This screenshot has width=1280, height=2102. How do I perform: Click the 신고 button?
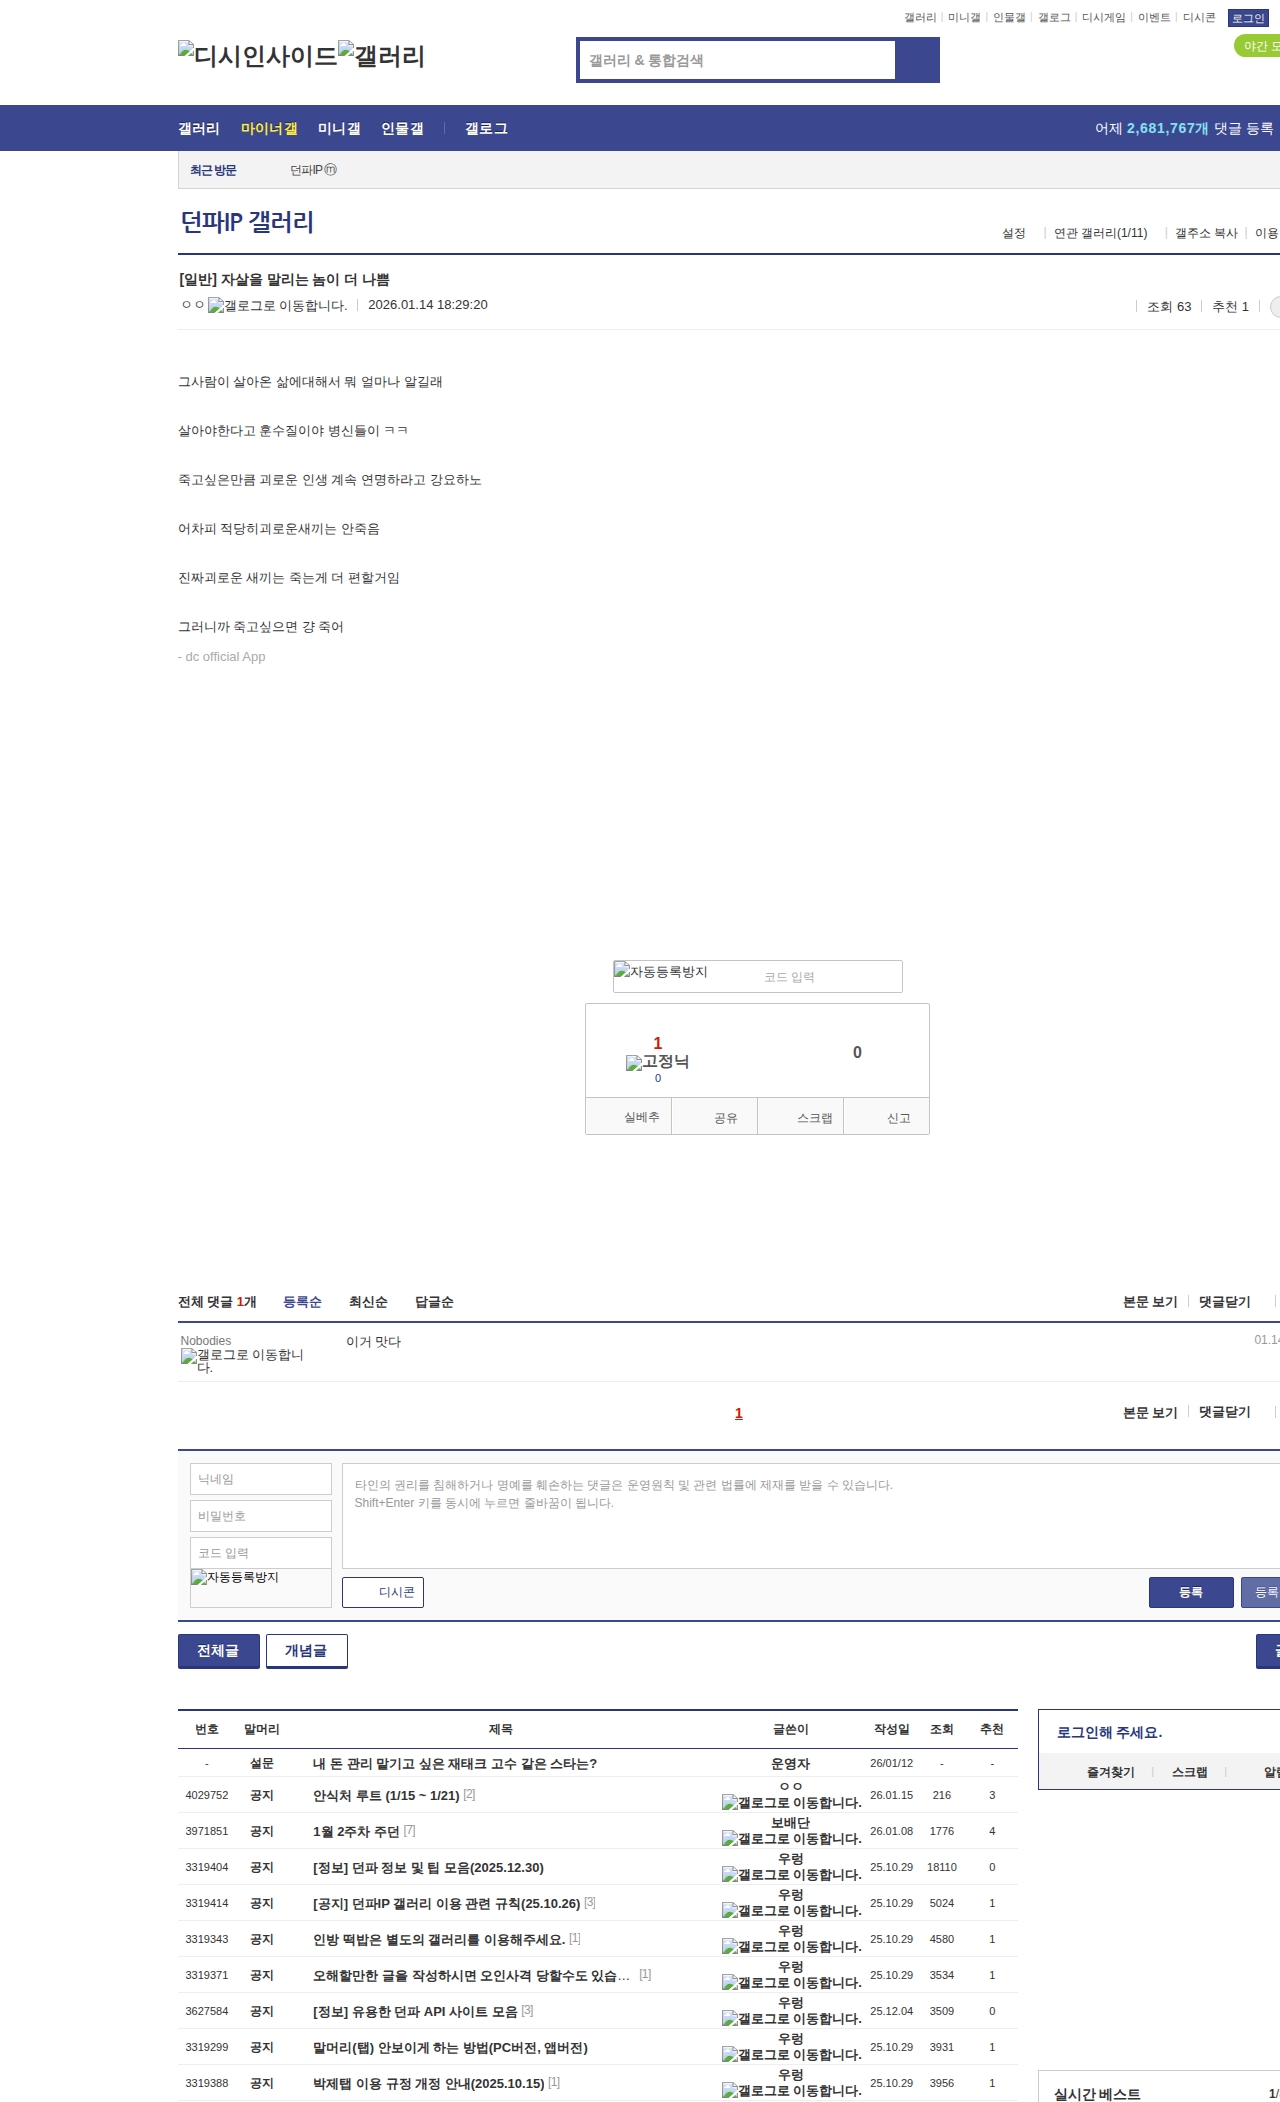click(x=887, y=1117)
